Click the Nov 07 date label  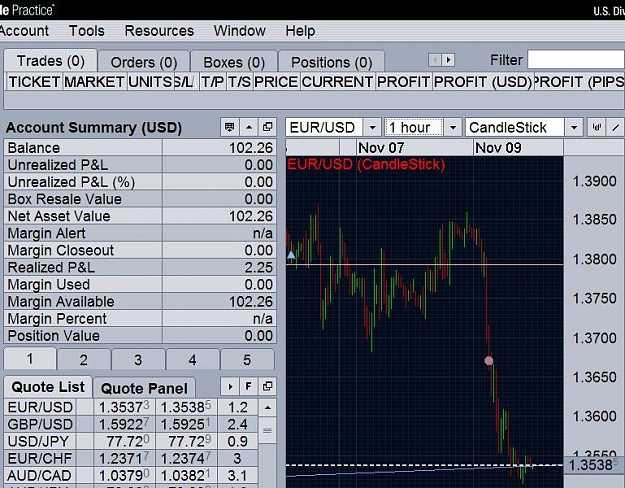(x=381, y=148)
